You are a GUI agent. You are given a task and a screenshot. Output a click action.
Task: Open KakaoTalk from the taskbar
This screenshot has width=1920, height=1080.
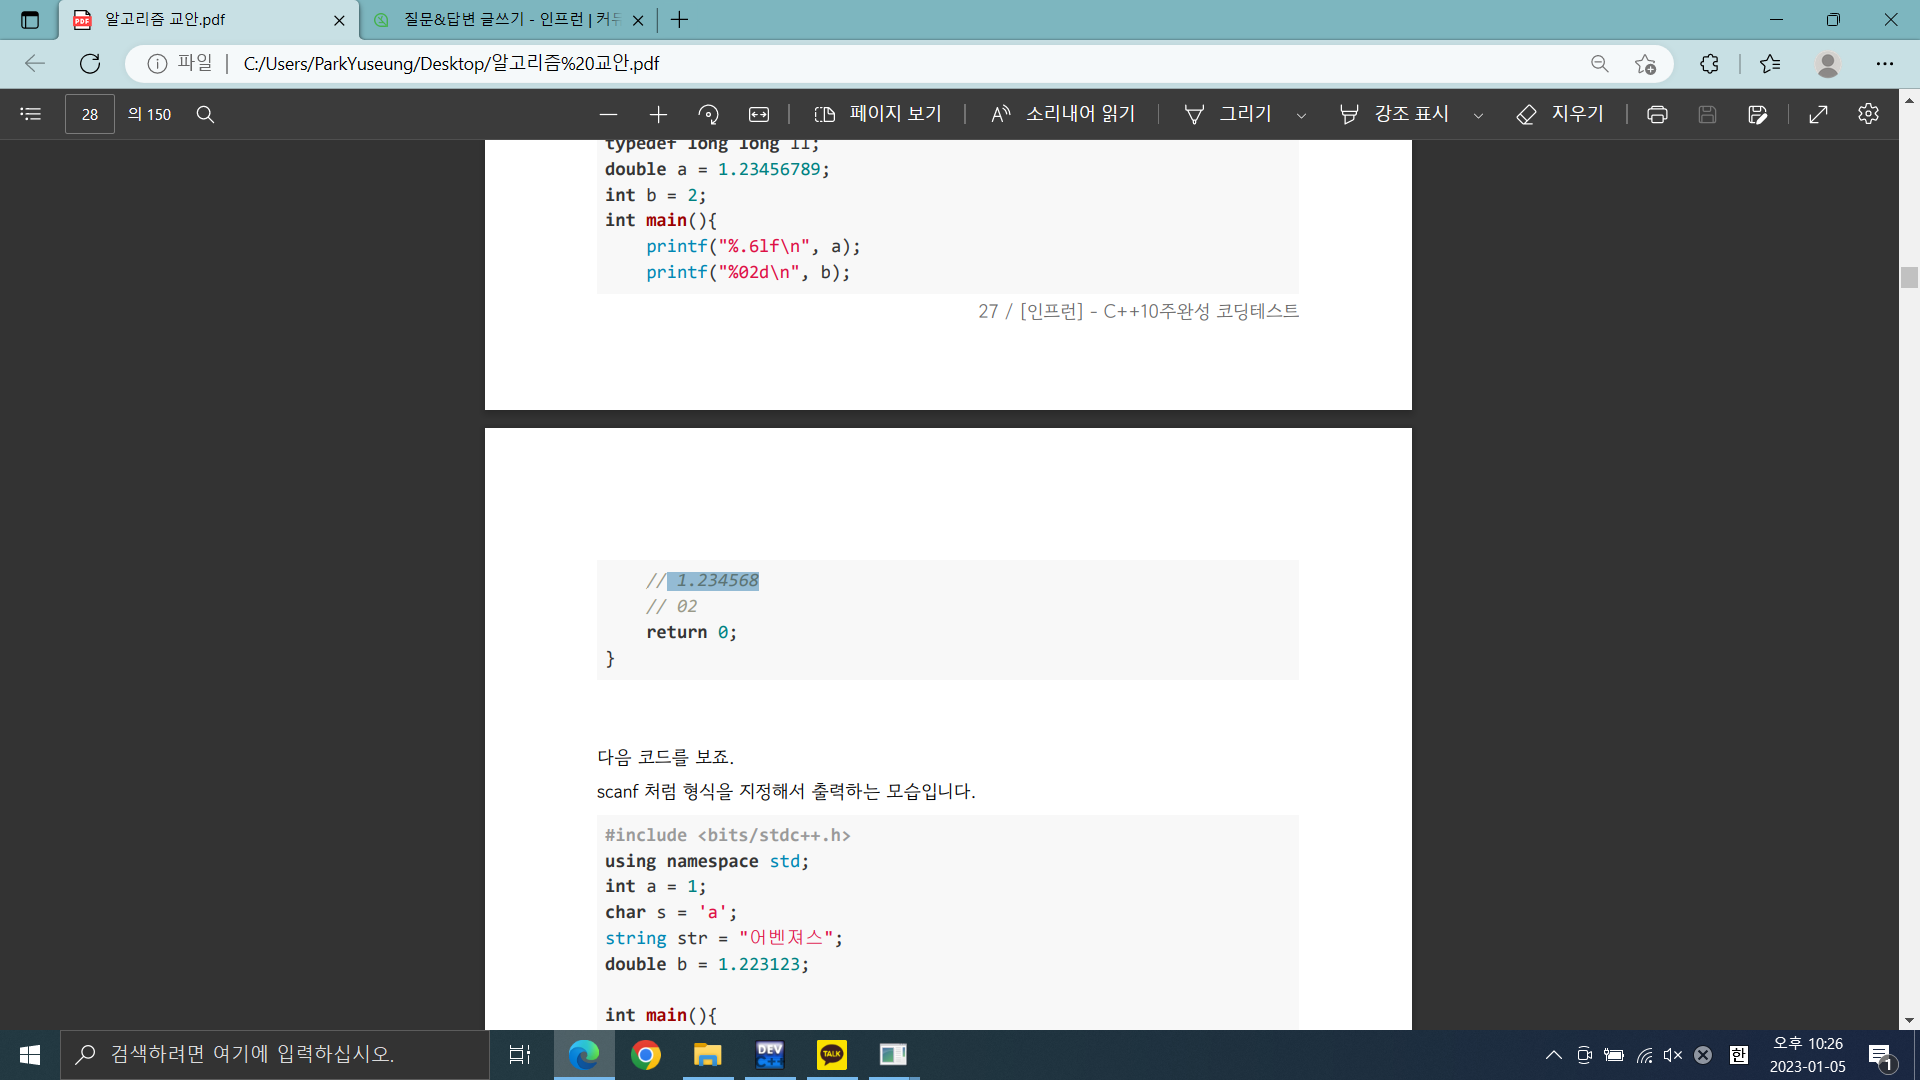831,1054
